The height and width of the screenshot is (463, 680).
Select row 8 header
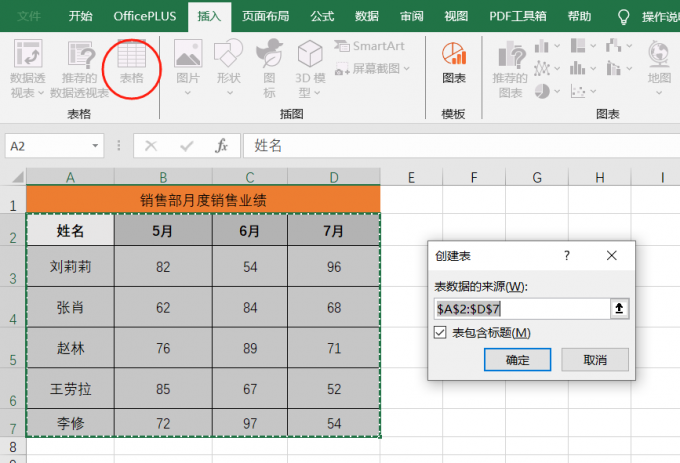click(13, 446)
